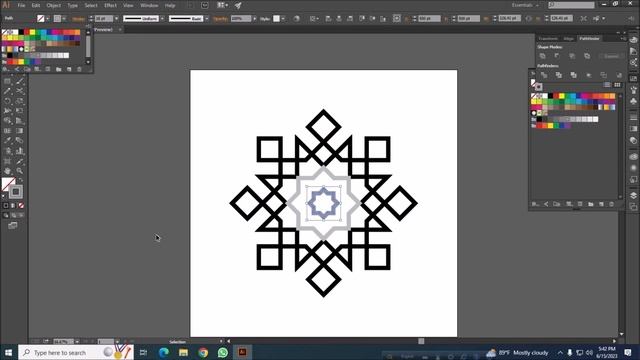Viewport: 640px width, 360px height.
Task: Select the Shape Builder tool
Action: (x=7, y=121)
